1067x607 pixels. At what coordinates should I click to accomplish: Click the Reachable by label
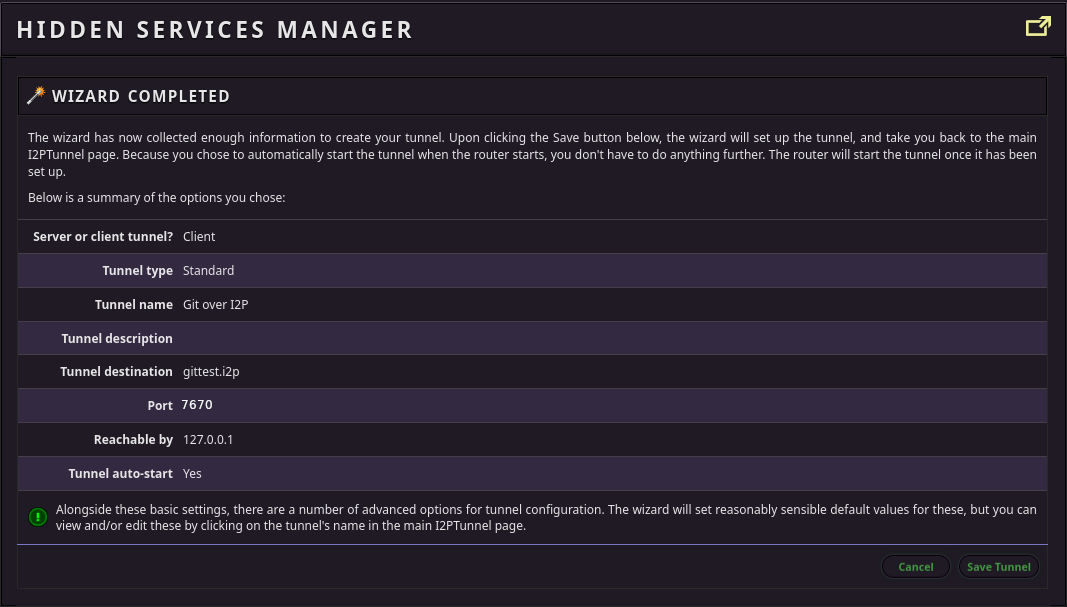(133, 440)
